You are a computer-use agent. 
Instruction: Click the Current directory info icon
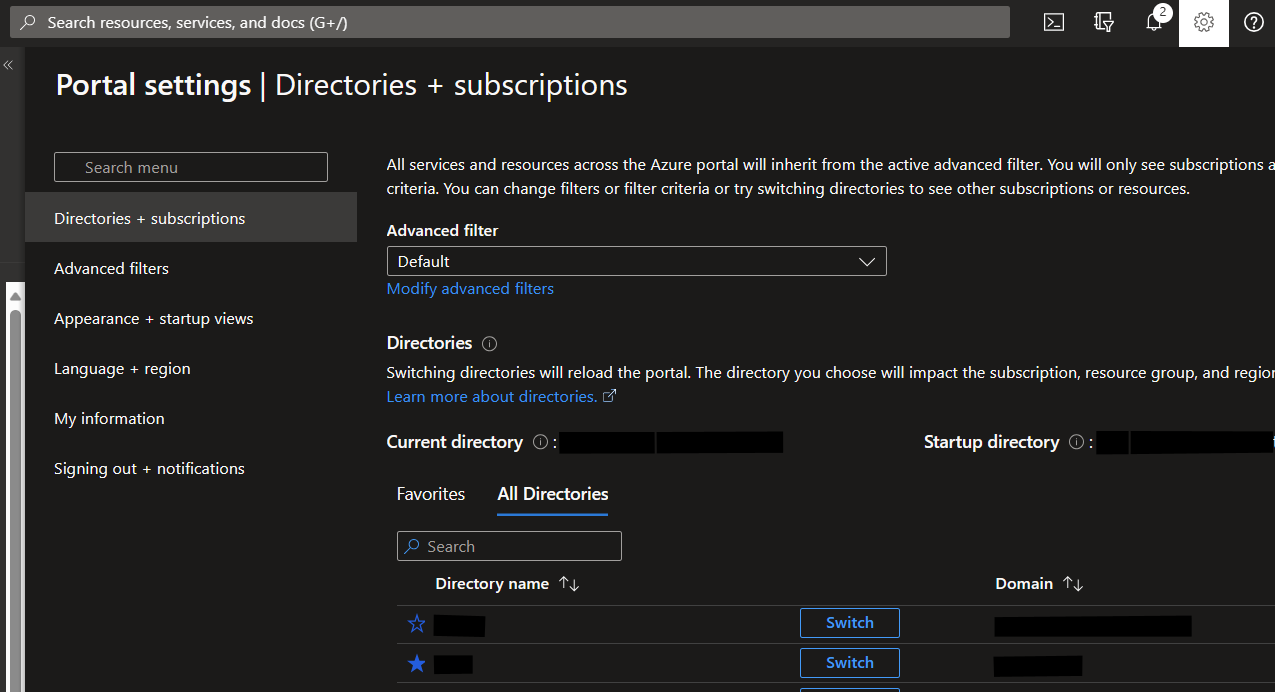540,442
